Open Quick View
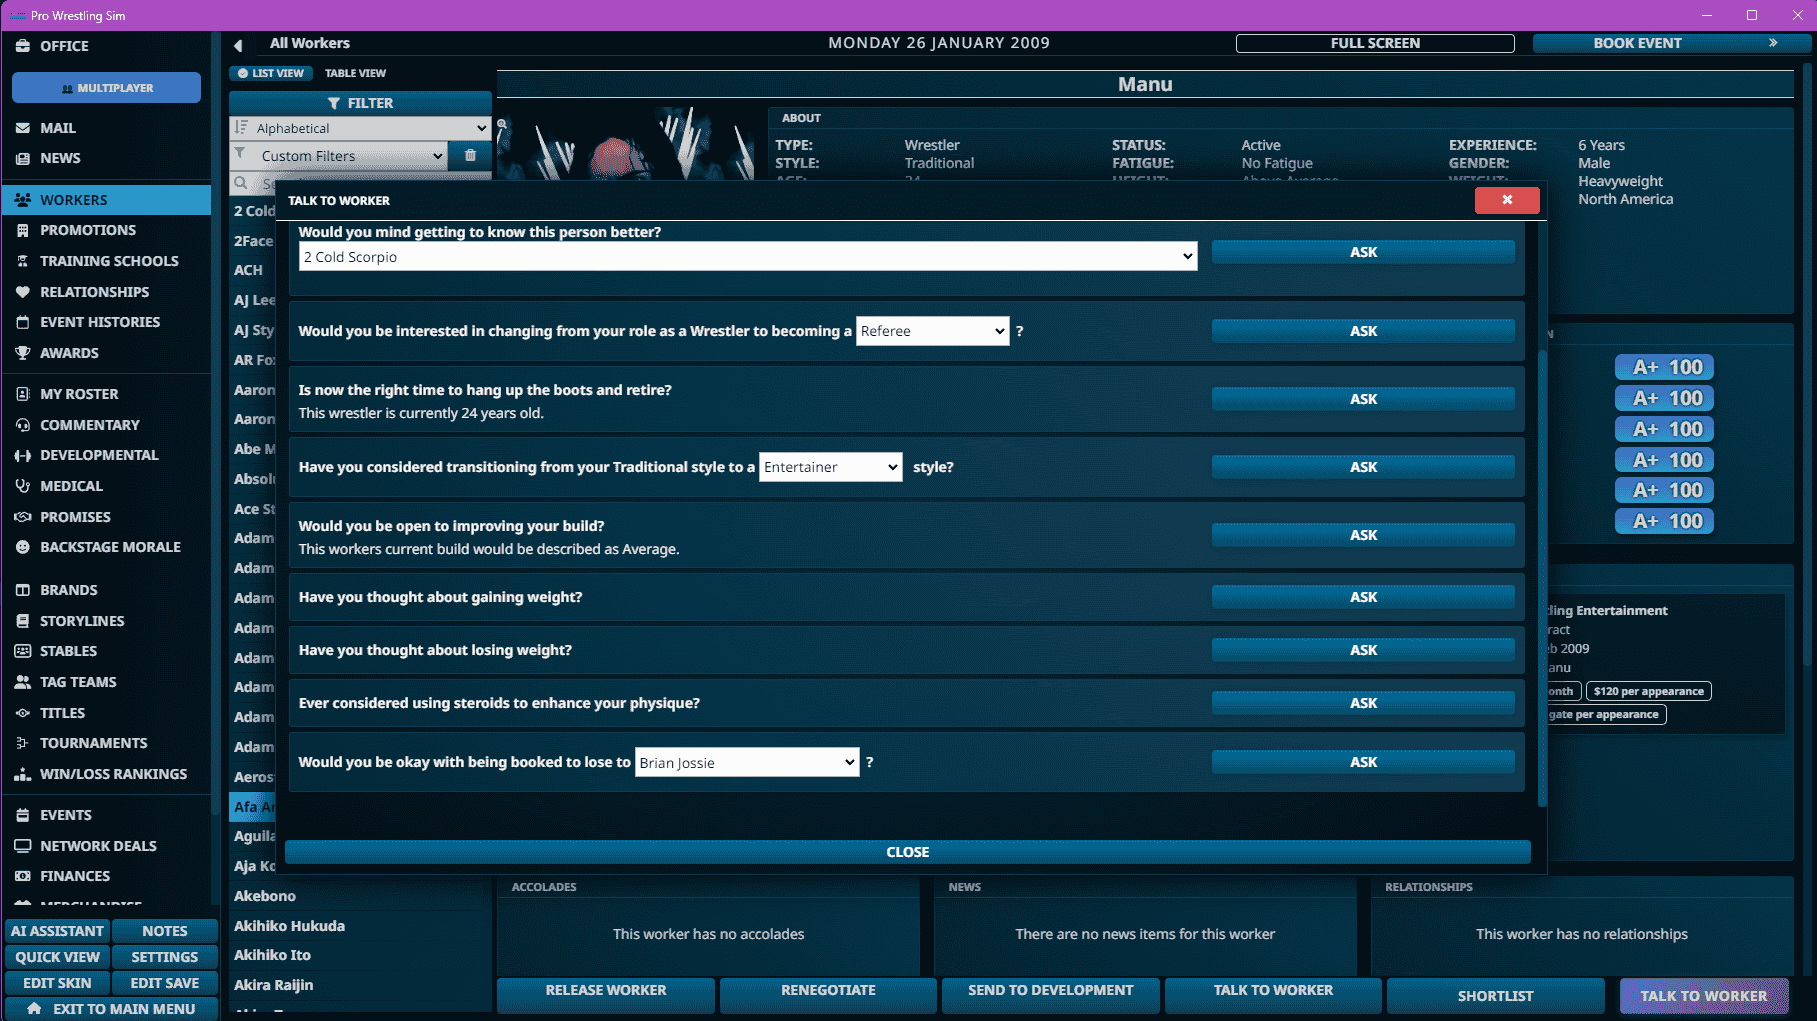The height and width of the screenshot is (1021, 1817). [57, 957]
